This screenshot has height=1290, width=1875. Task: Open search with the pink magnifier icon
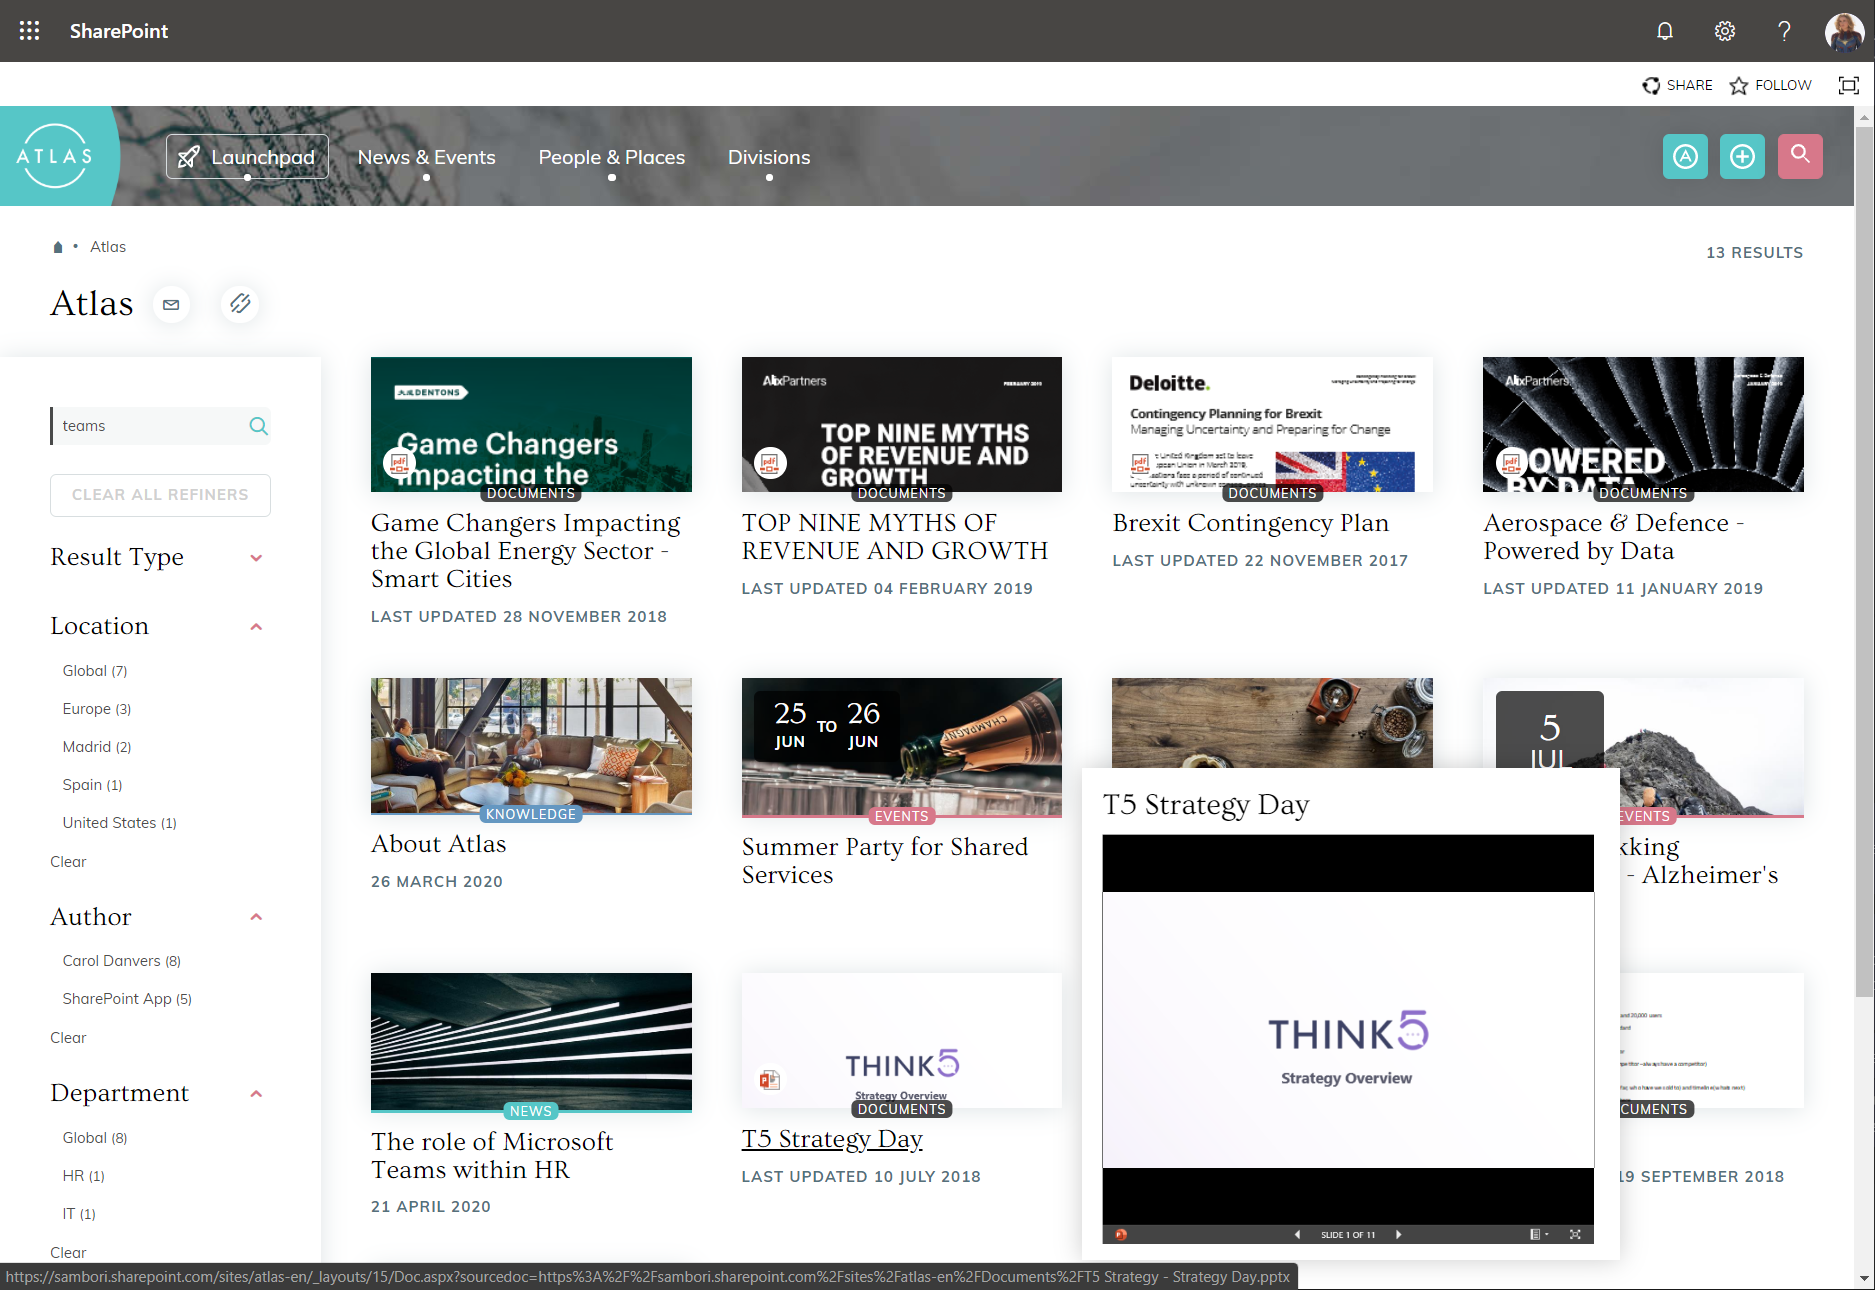coord(1800,156)
